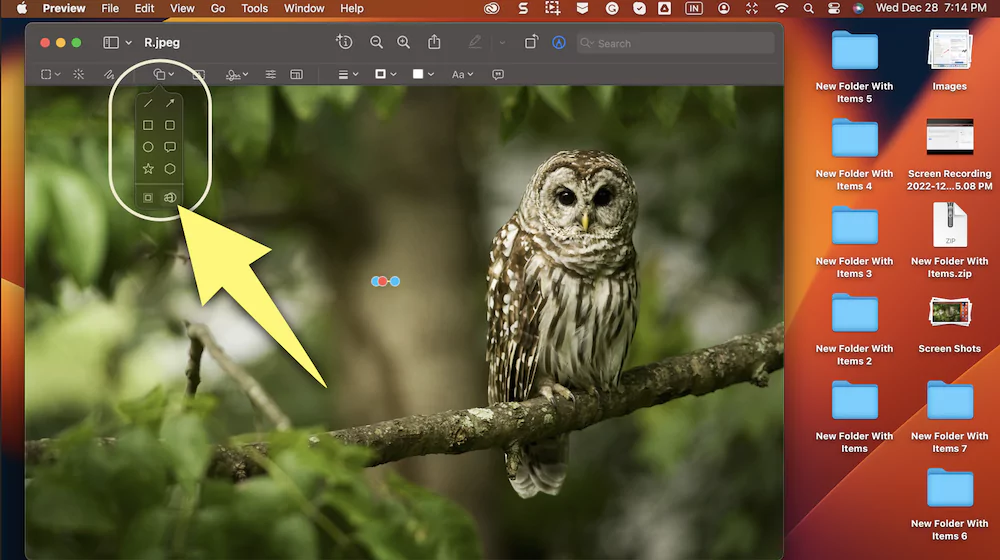Image resolution: width=1000 pixels, height=560 pixels.
Task: Rotate the image with Rotate button
Action: 531,42
